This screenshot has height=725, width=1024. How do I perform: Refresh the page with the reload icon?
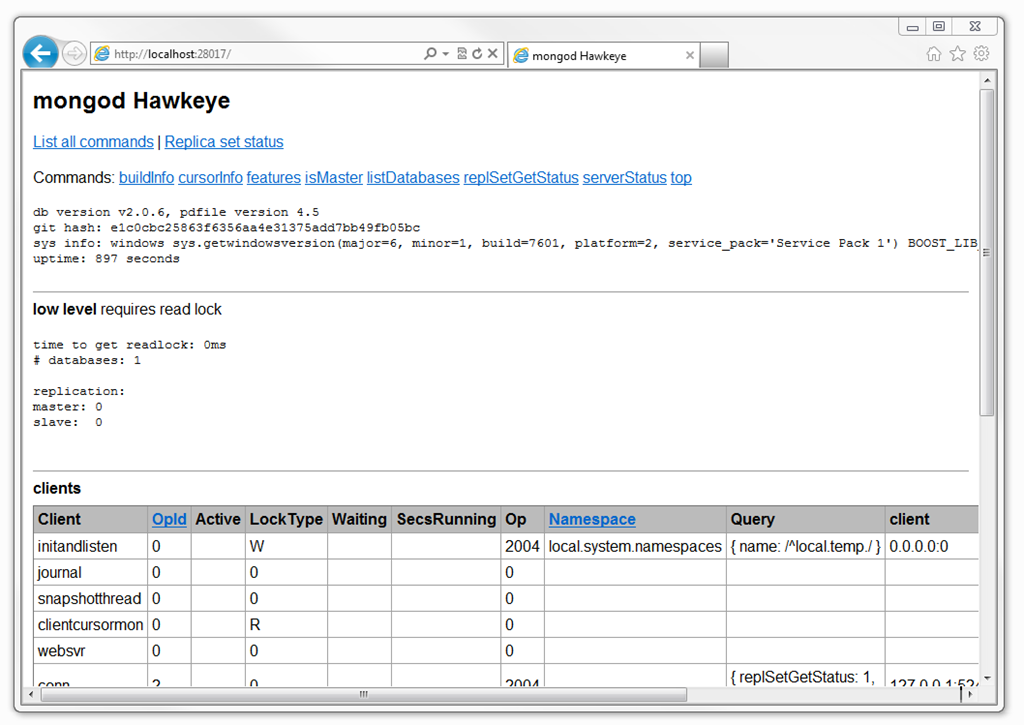pos(477,54)
